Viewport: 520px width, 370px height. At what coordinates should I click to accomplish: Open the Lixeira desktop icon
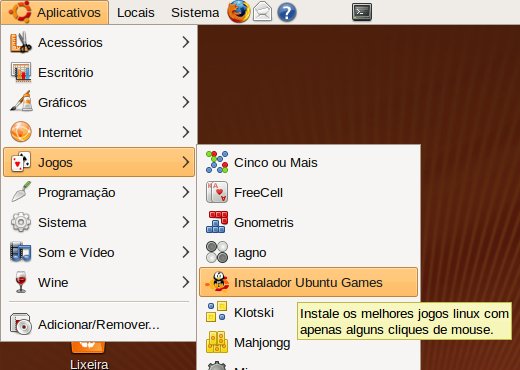pos(89,355)
